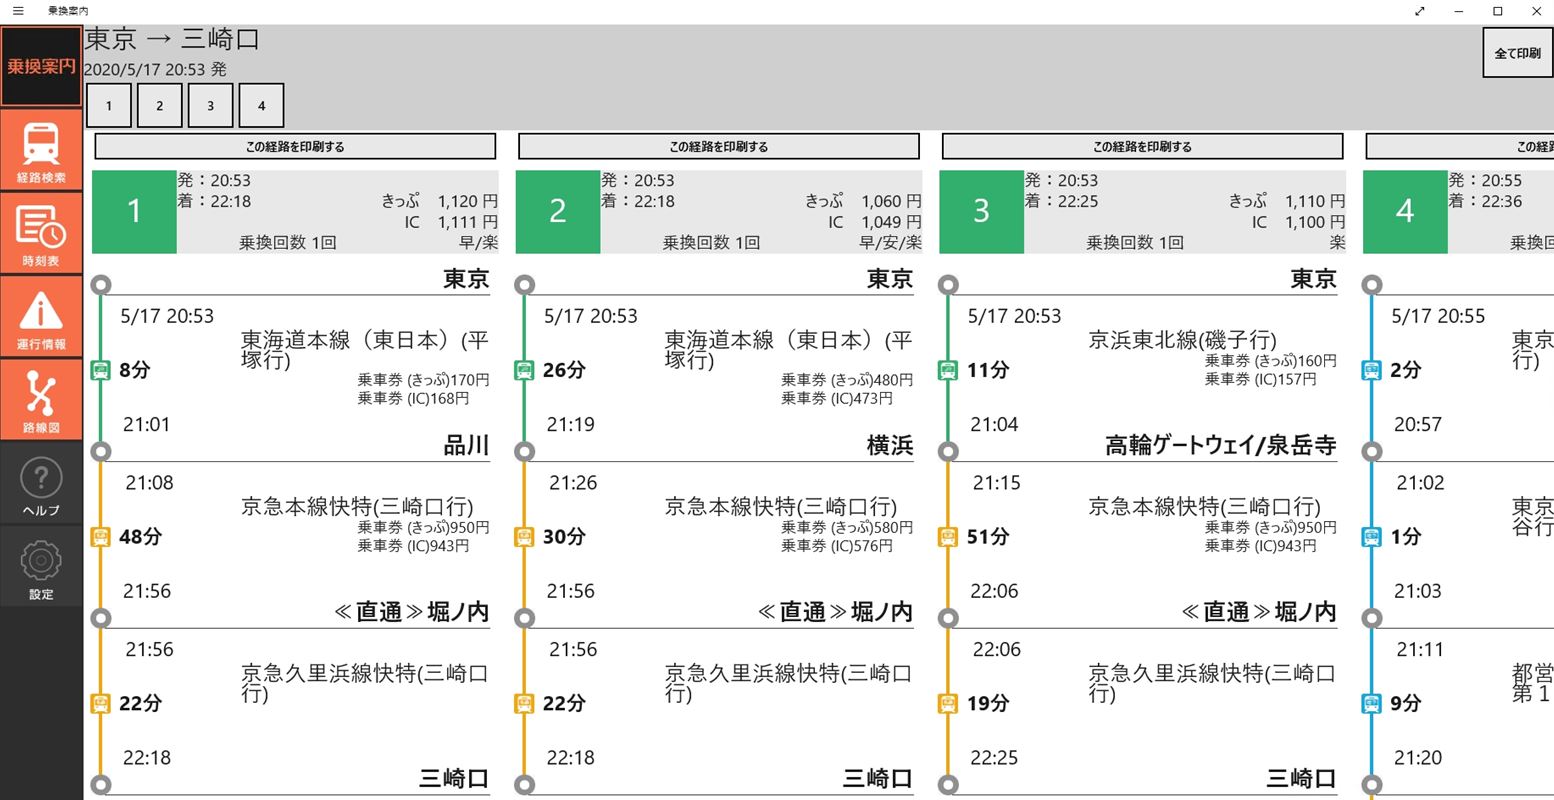Click the yellow train icon at 19分 in route 3
The width and height of the screenshot is (1554, 800).
point(948,704)
